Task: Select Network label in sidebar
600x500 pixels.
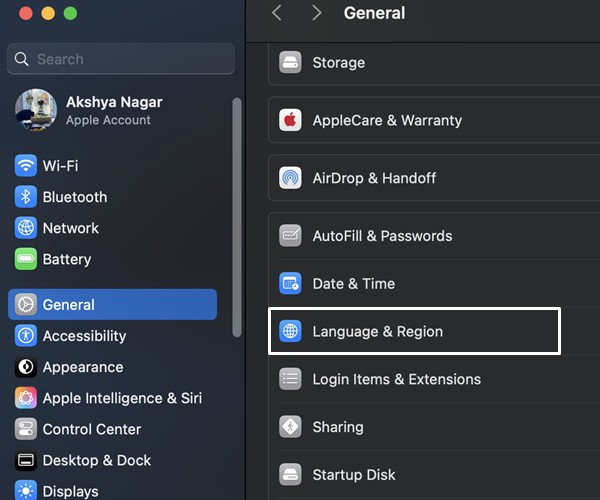Action: click(71, 228)
